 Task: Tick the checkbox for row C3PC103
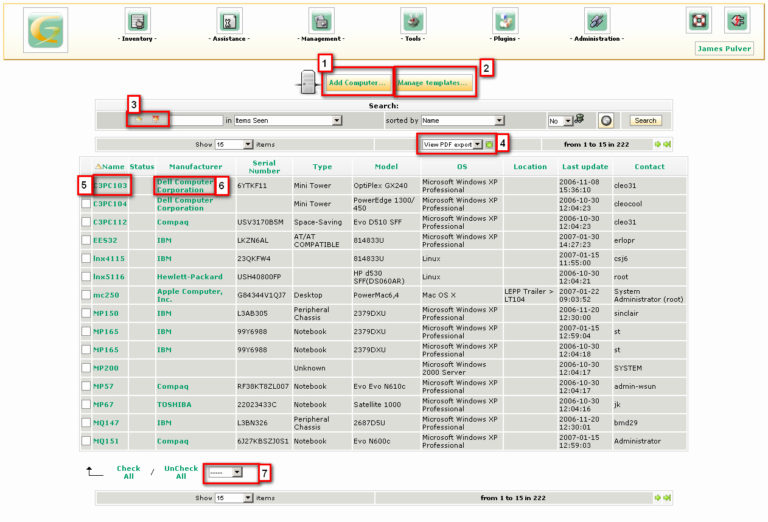(x=86, y=186)
